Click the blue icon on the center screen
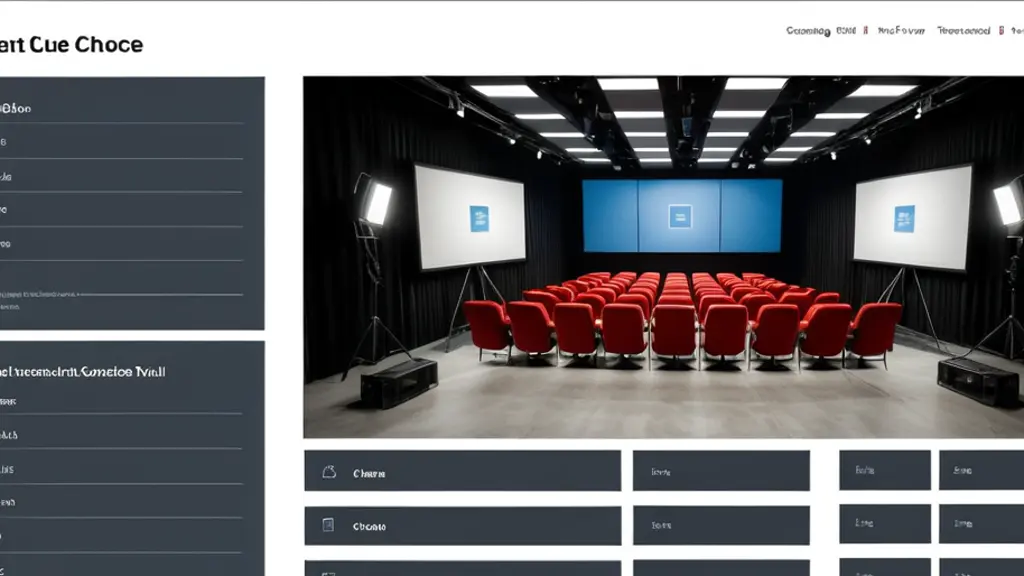This screenshot has width=1024, height=576. point(680,216)
